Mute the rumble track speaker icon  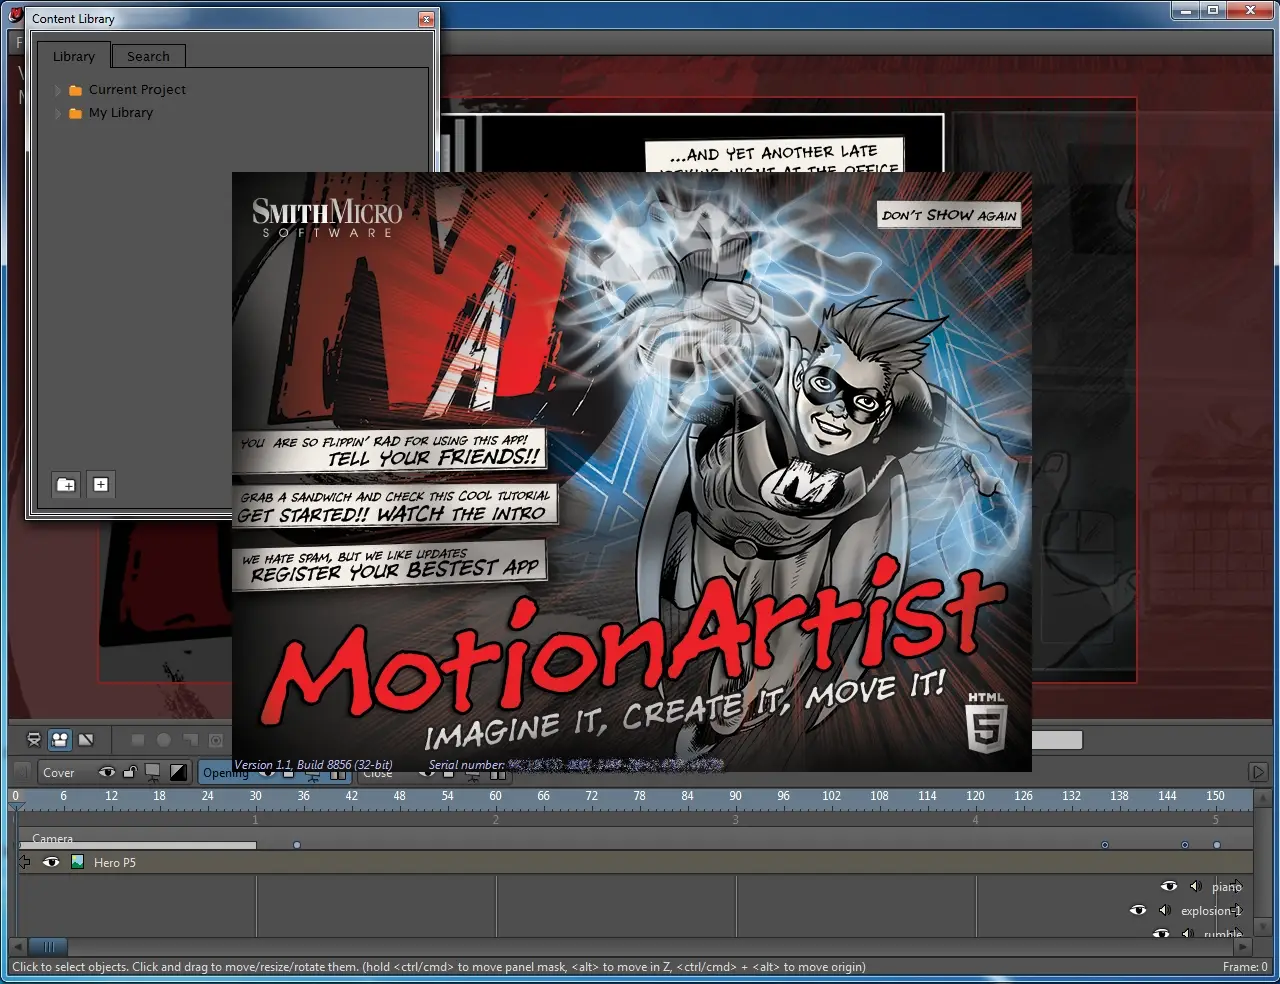click(1187, 933)
